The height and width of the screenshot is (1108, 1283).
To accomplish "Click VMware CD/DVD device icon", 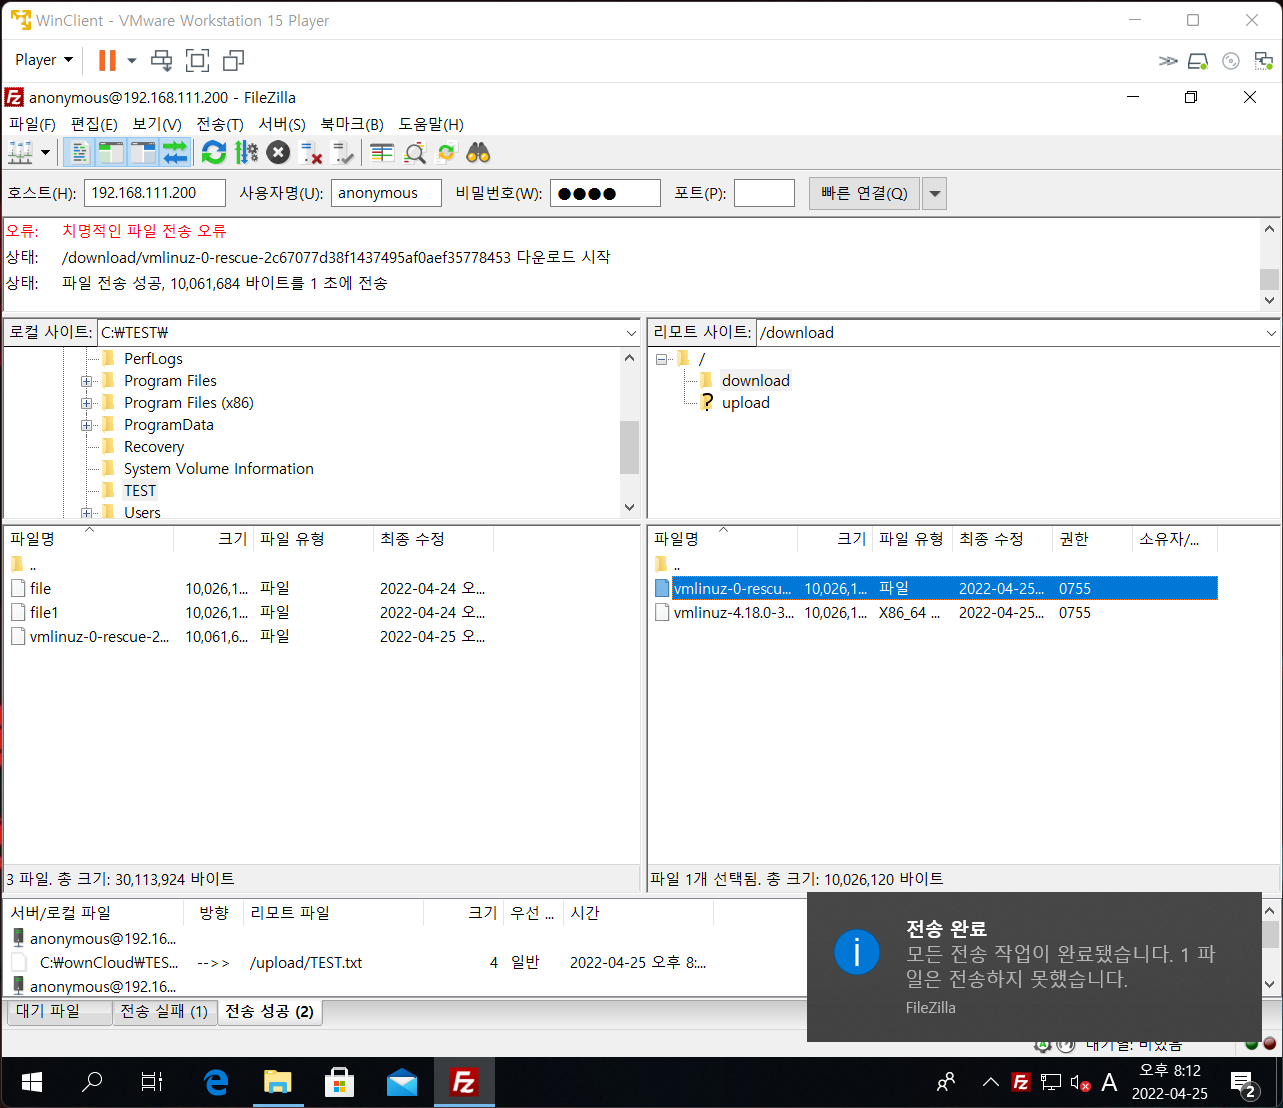I will tap(1231, 61).
